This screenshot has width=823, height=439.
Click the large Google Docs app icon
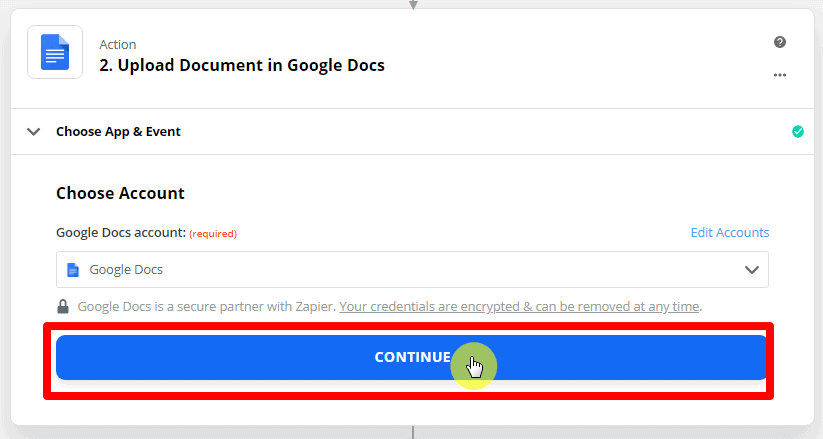pyautogui.click(x=55, y=53)
